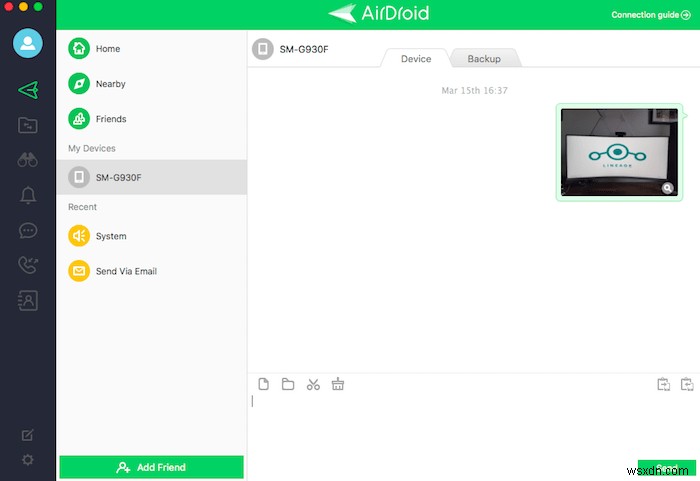
Task: Open Nearby devices entry
Action: (151, 84)
